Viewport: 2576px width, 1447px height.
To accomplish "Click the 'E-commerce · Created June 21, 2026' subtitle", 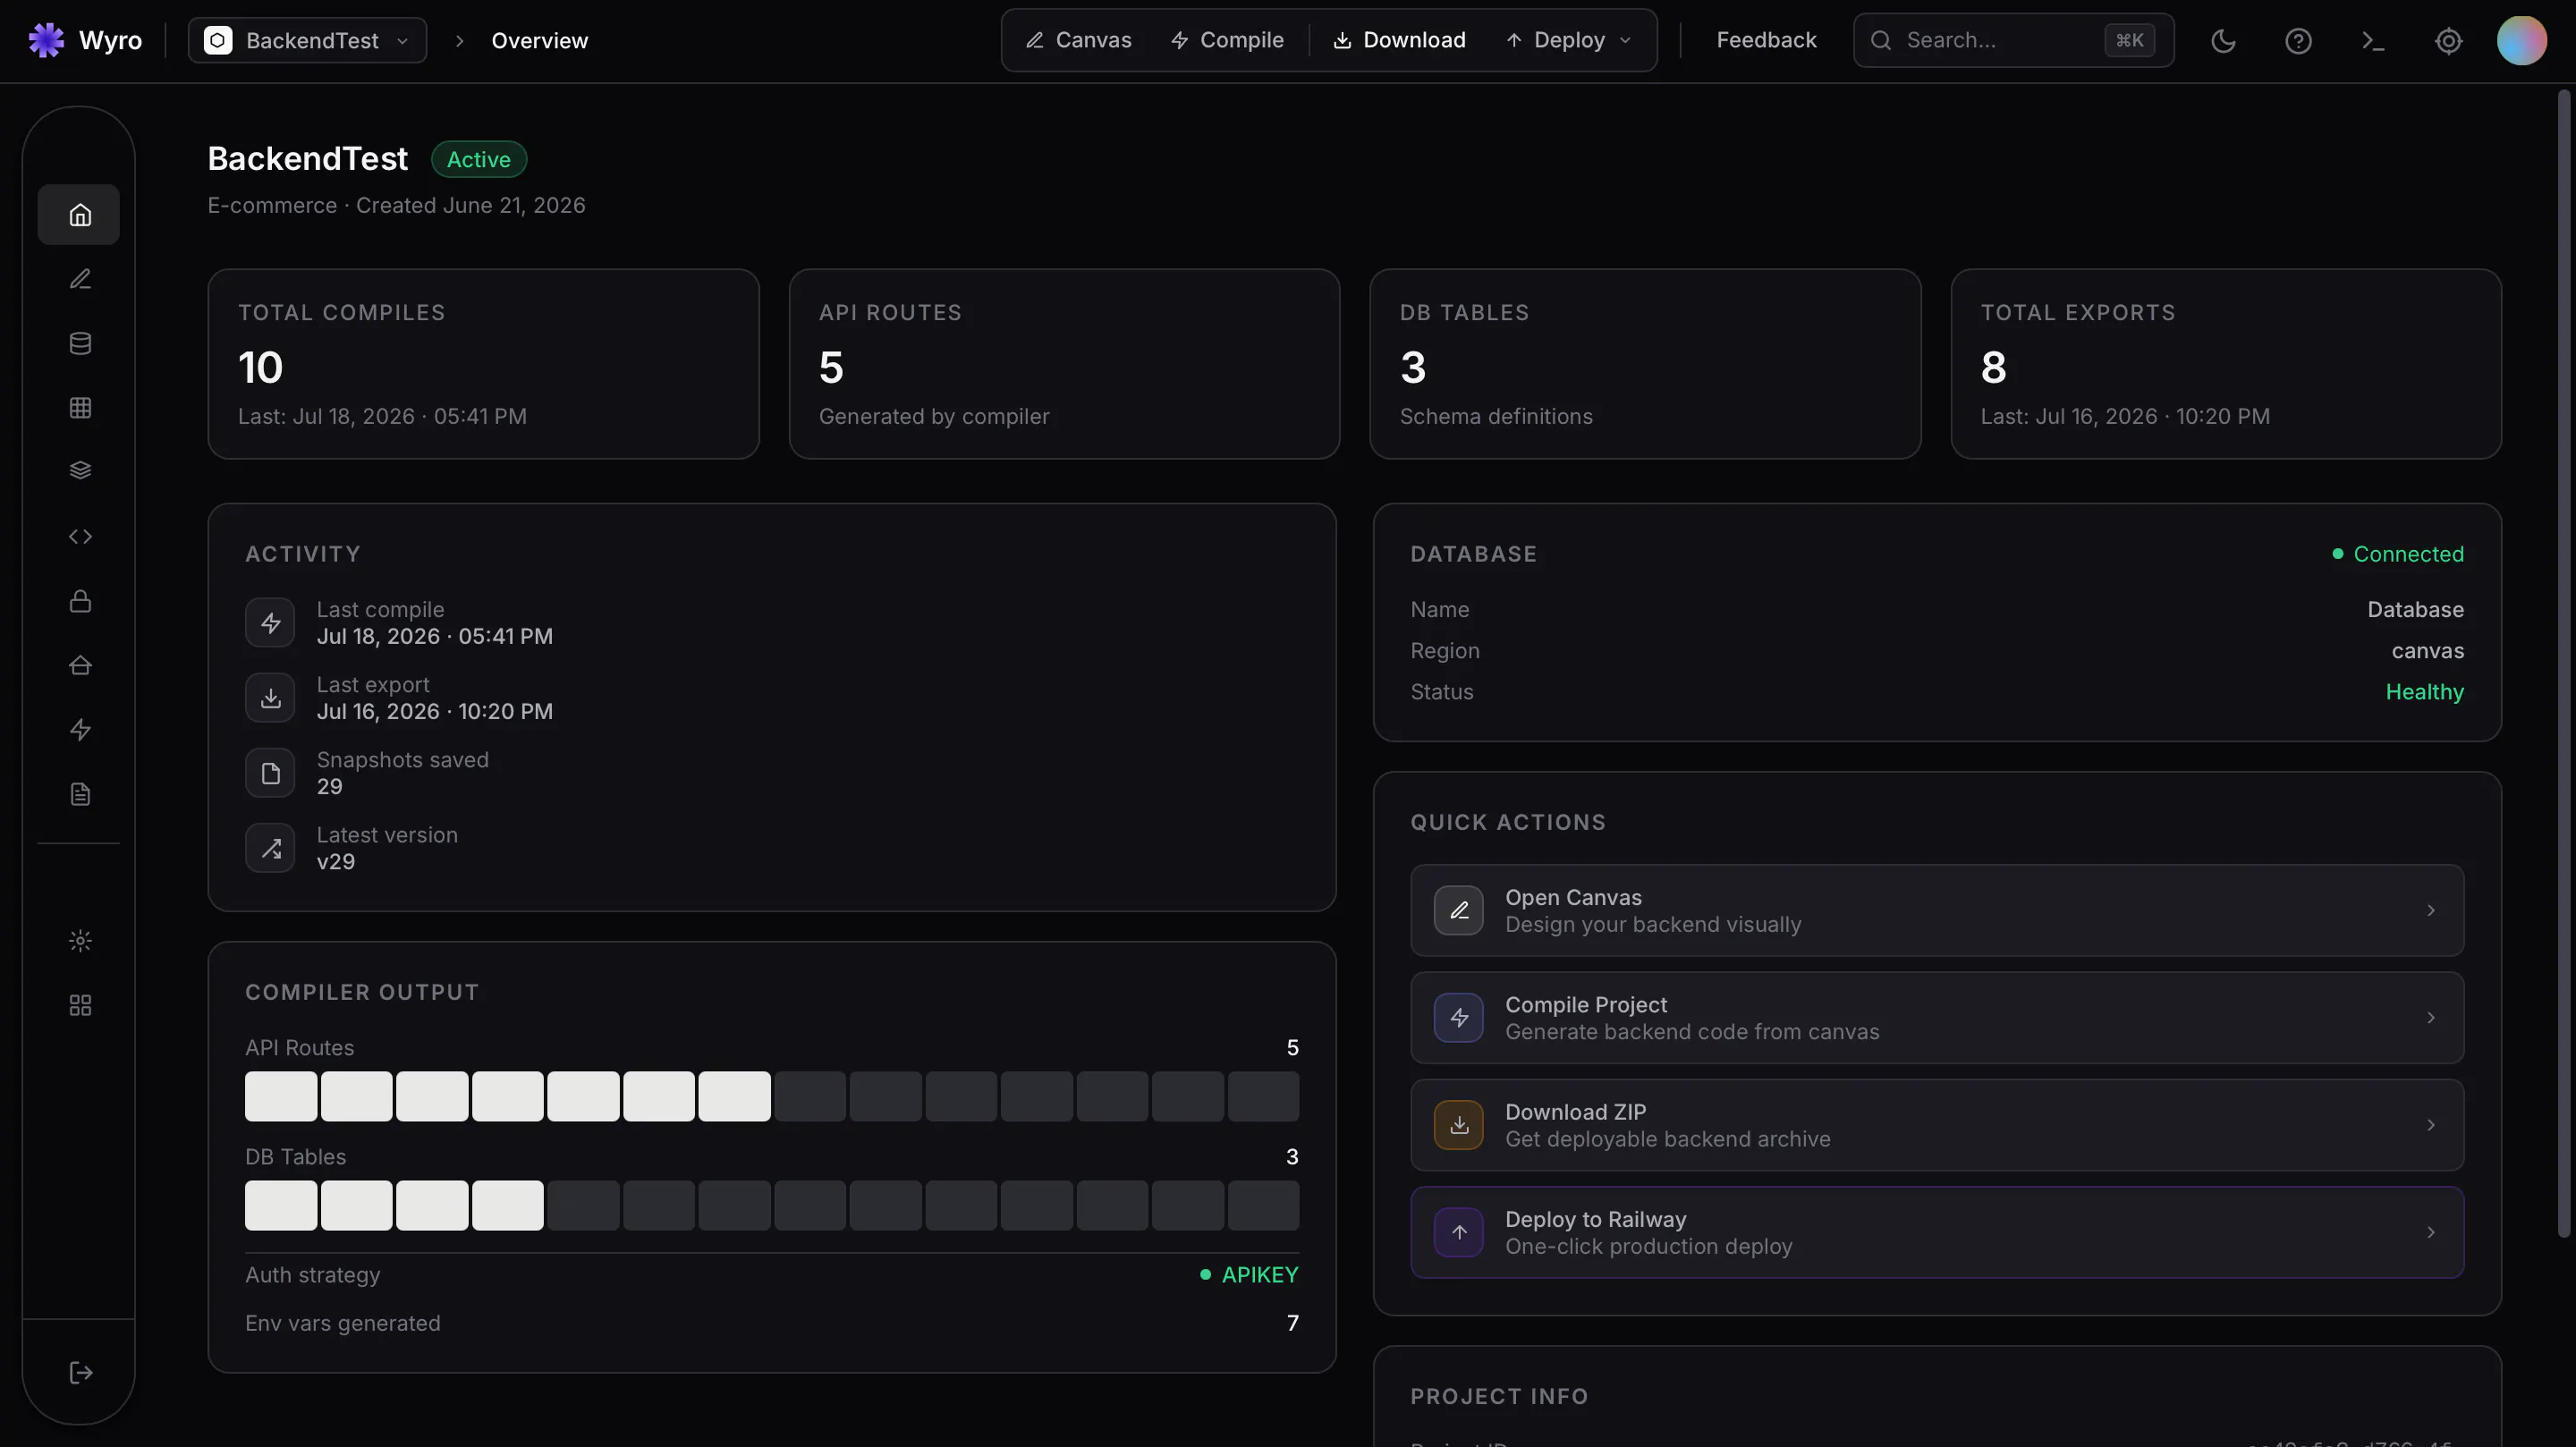I will tap(396, 205).
